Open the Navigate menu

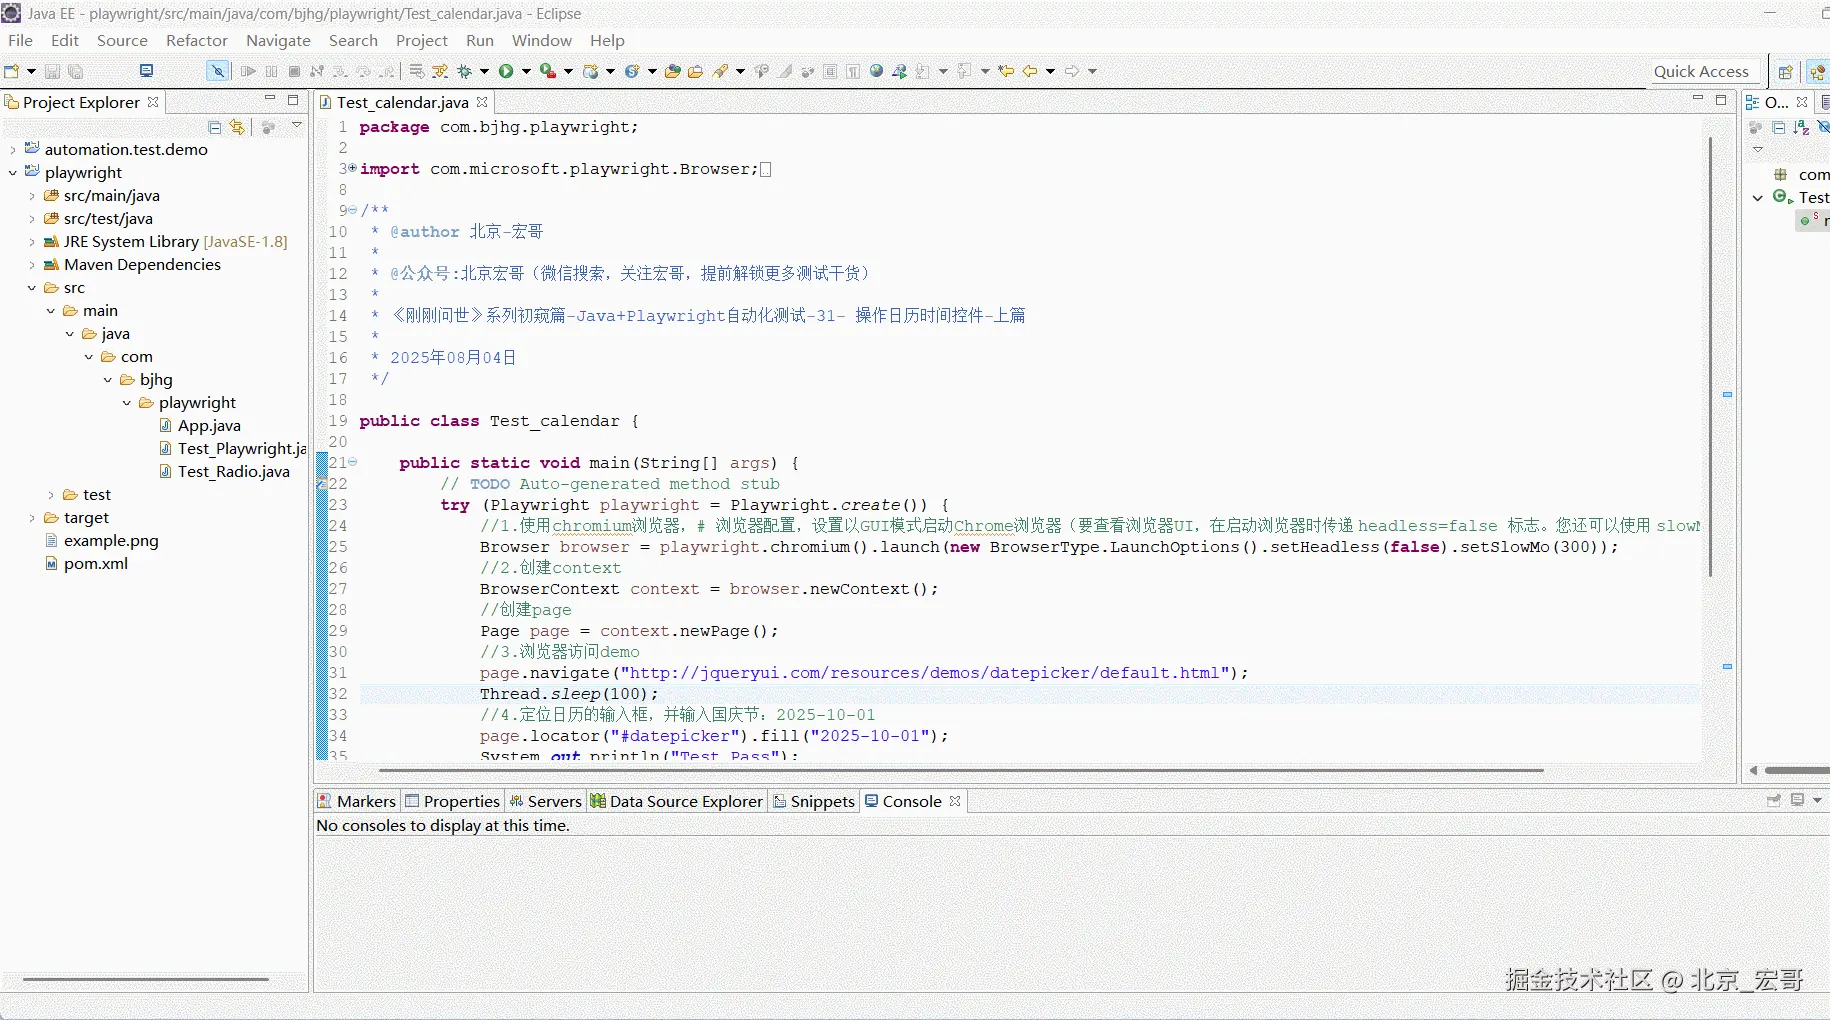[278, 40]
